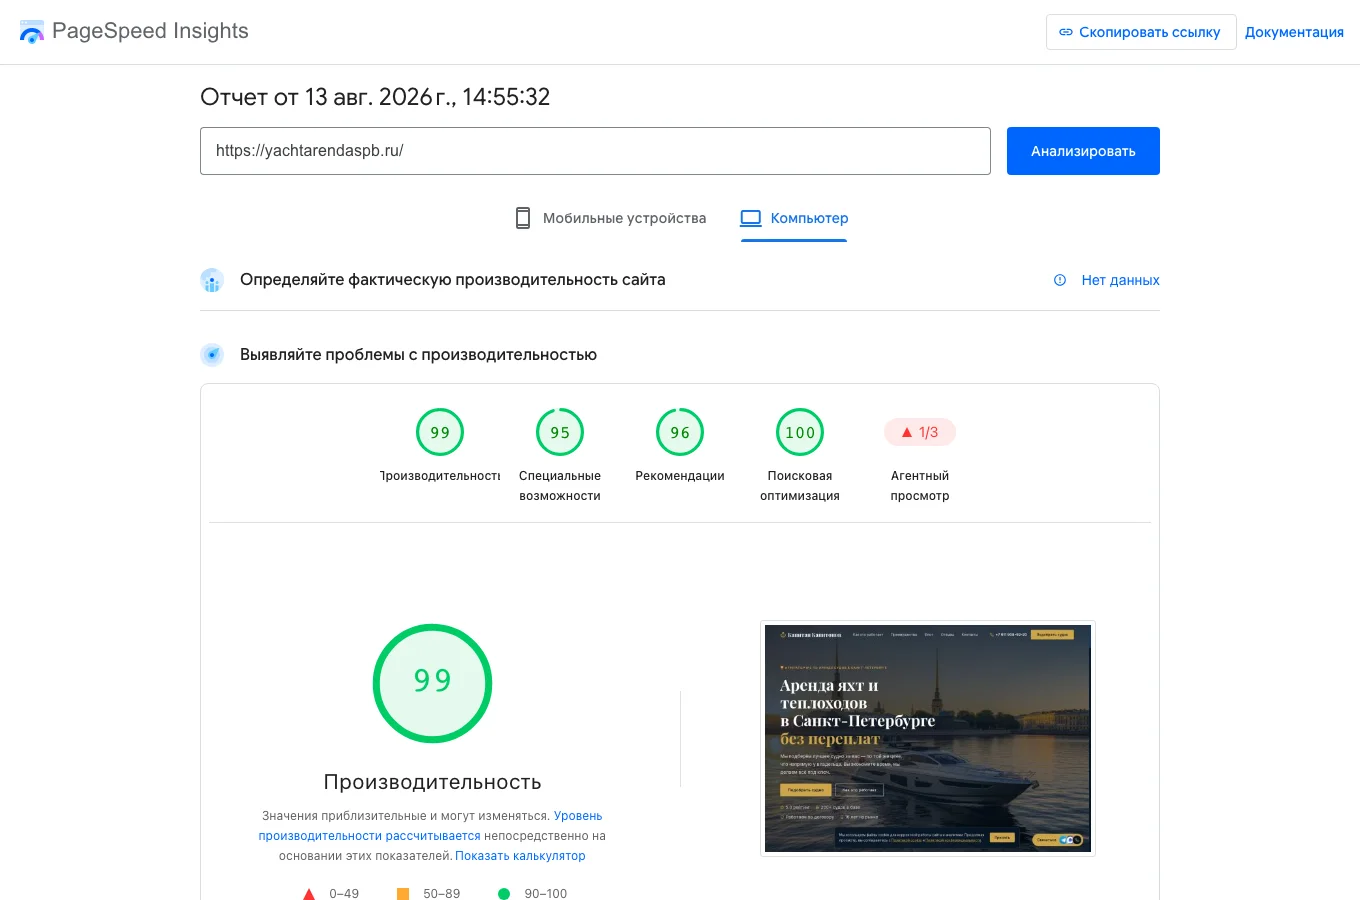
Task: Click the Поисковая оптимизация label
Action: 800,486
